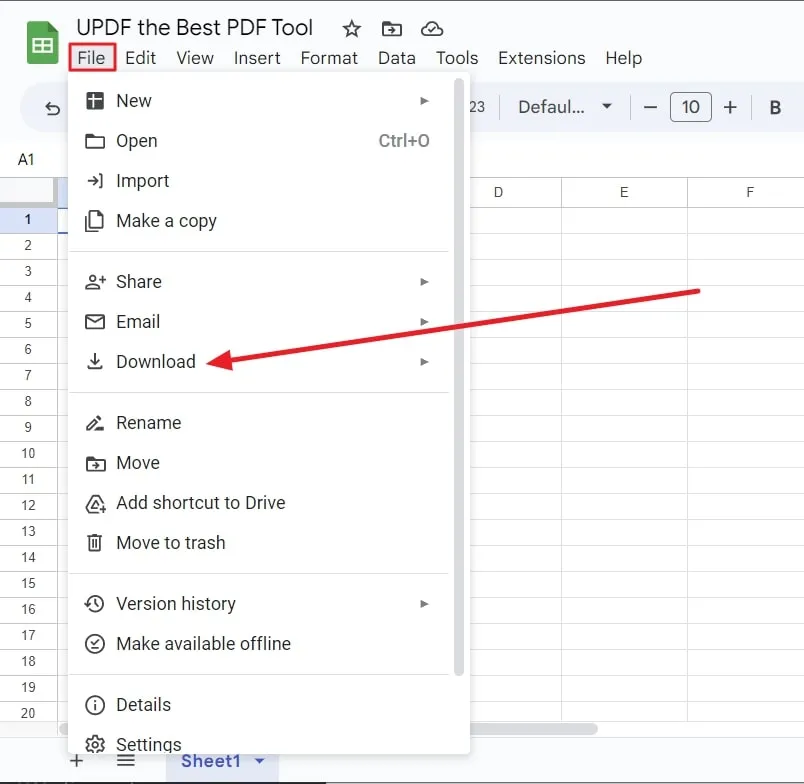This screenshot has width=804, height=784.
Task: Select column F header
Action: click(746, 193)
